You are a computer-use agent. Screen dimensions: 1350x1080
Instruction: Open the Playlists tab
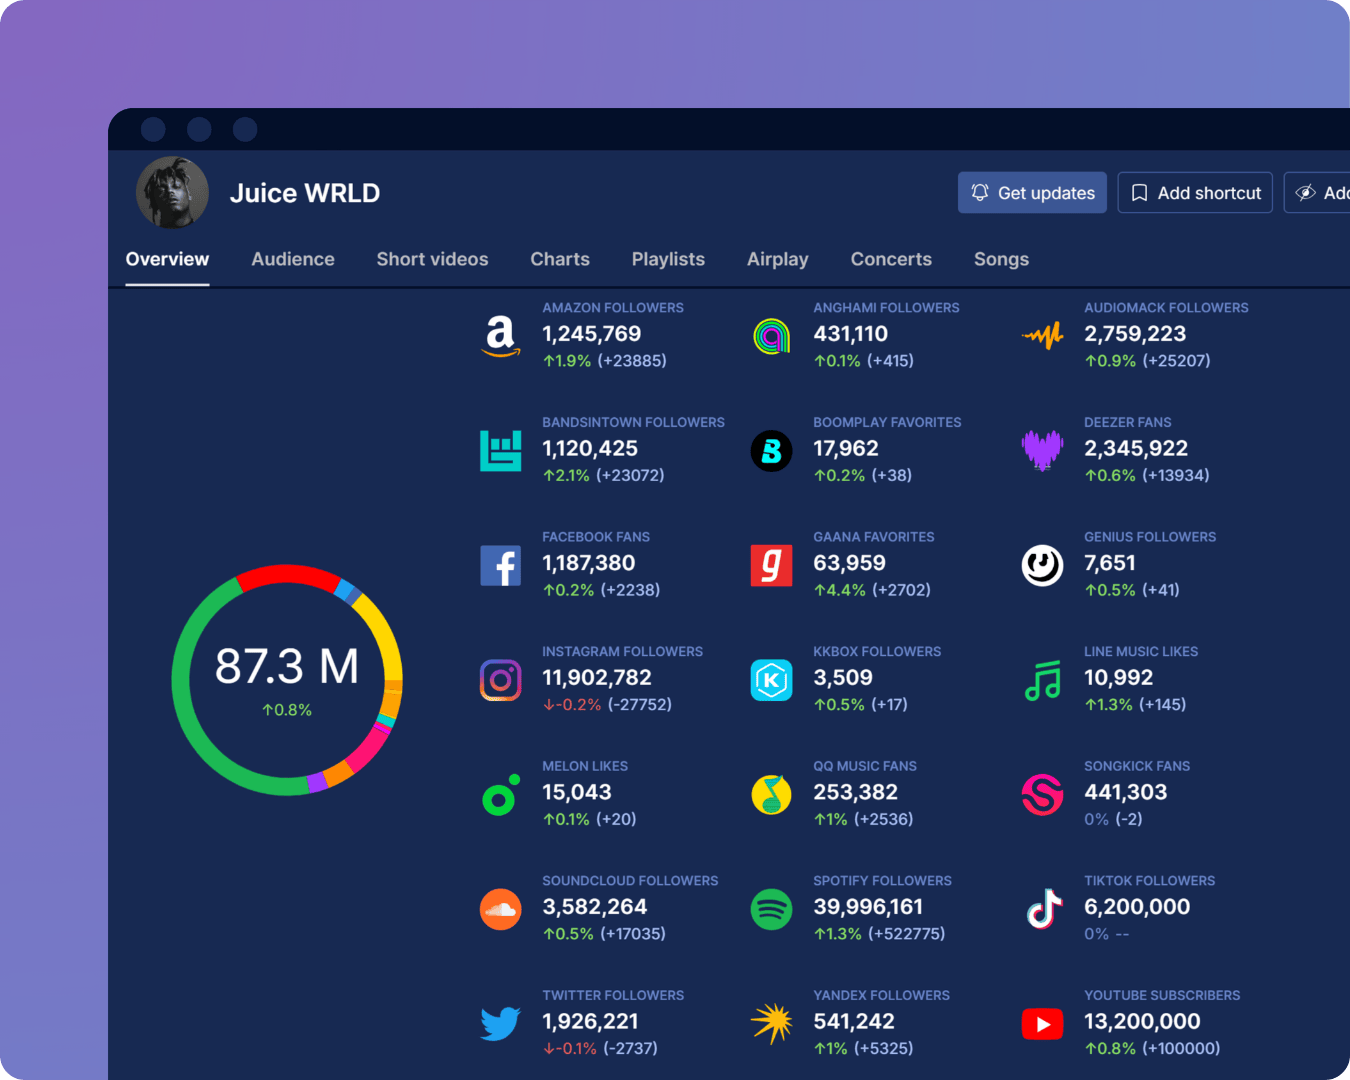[x=668, y=259]
